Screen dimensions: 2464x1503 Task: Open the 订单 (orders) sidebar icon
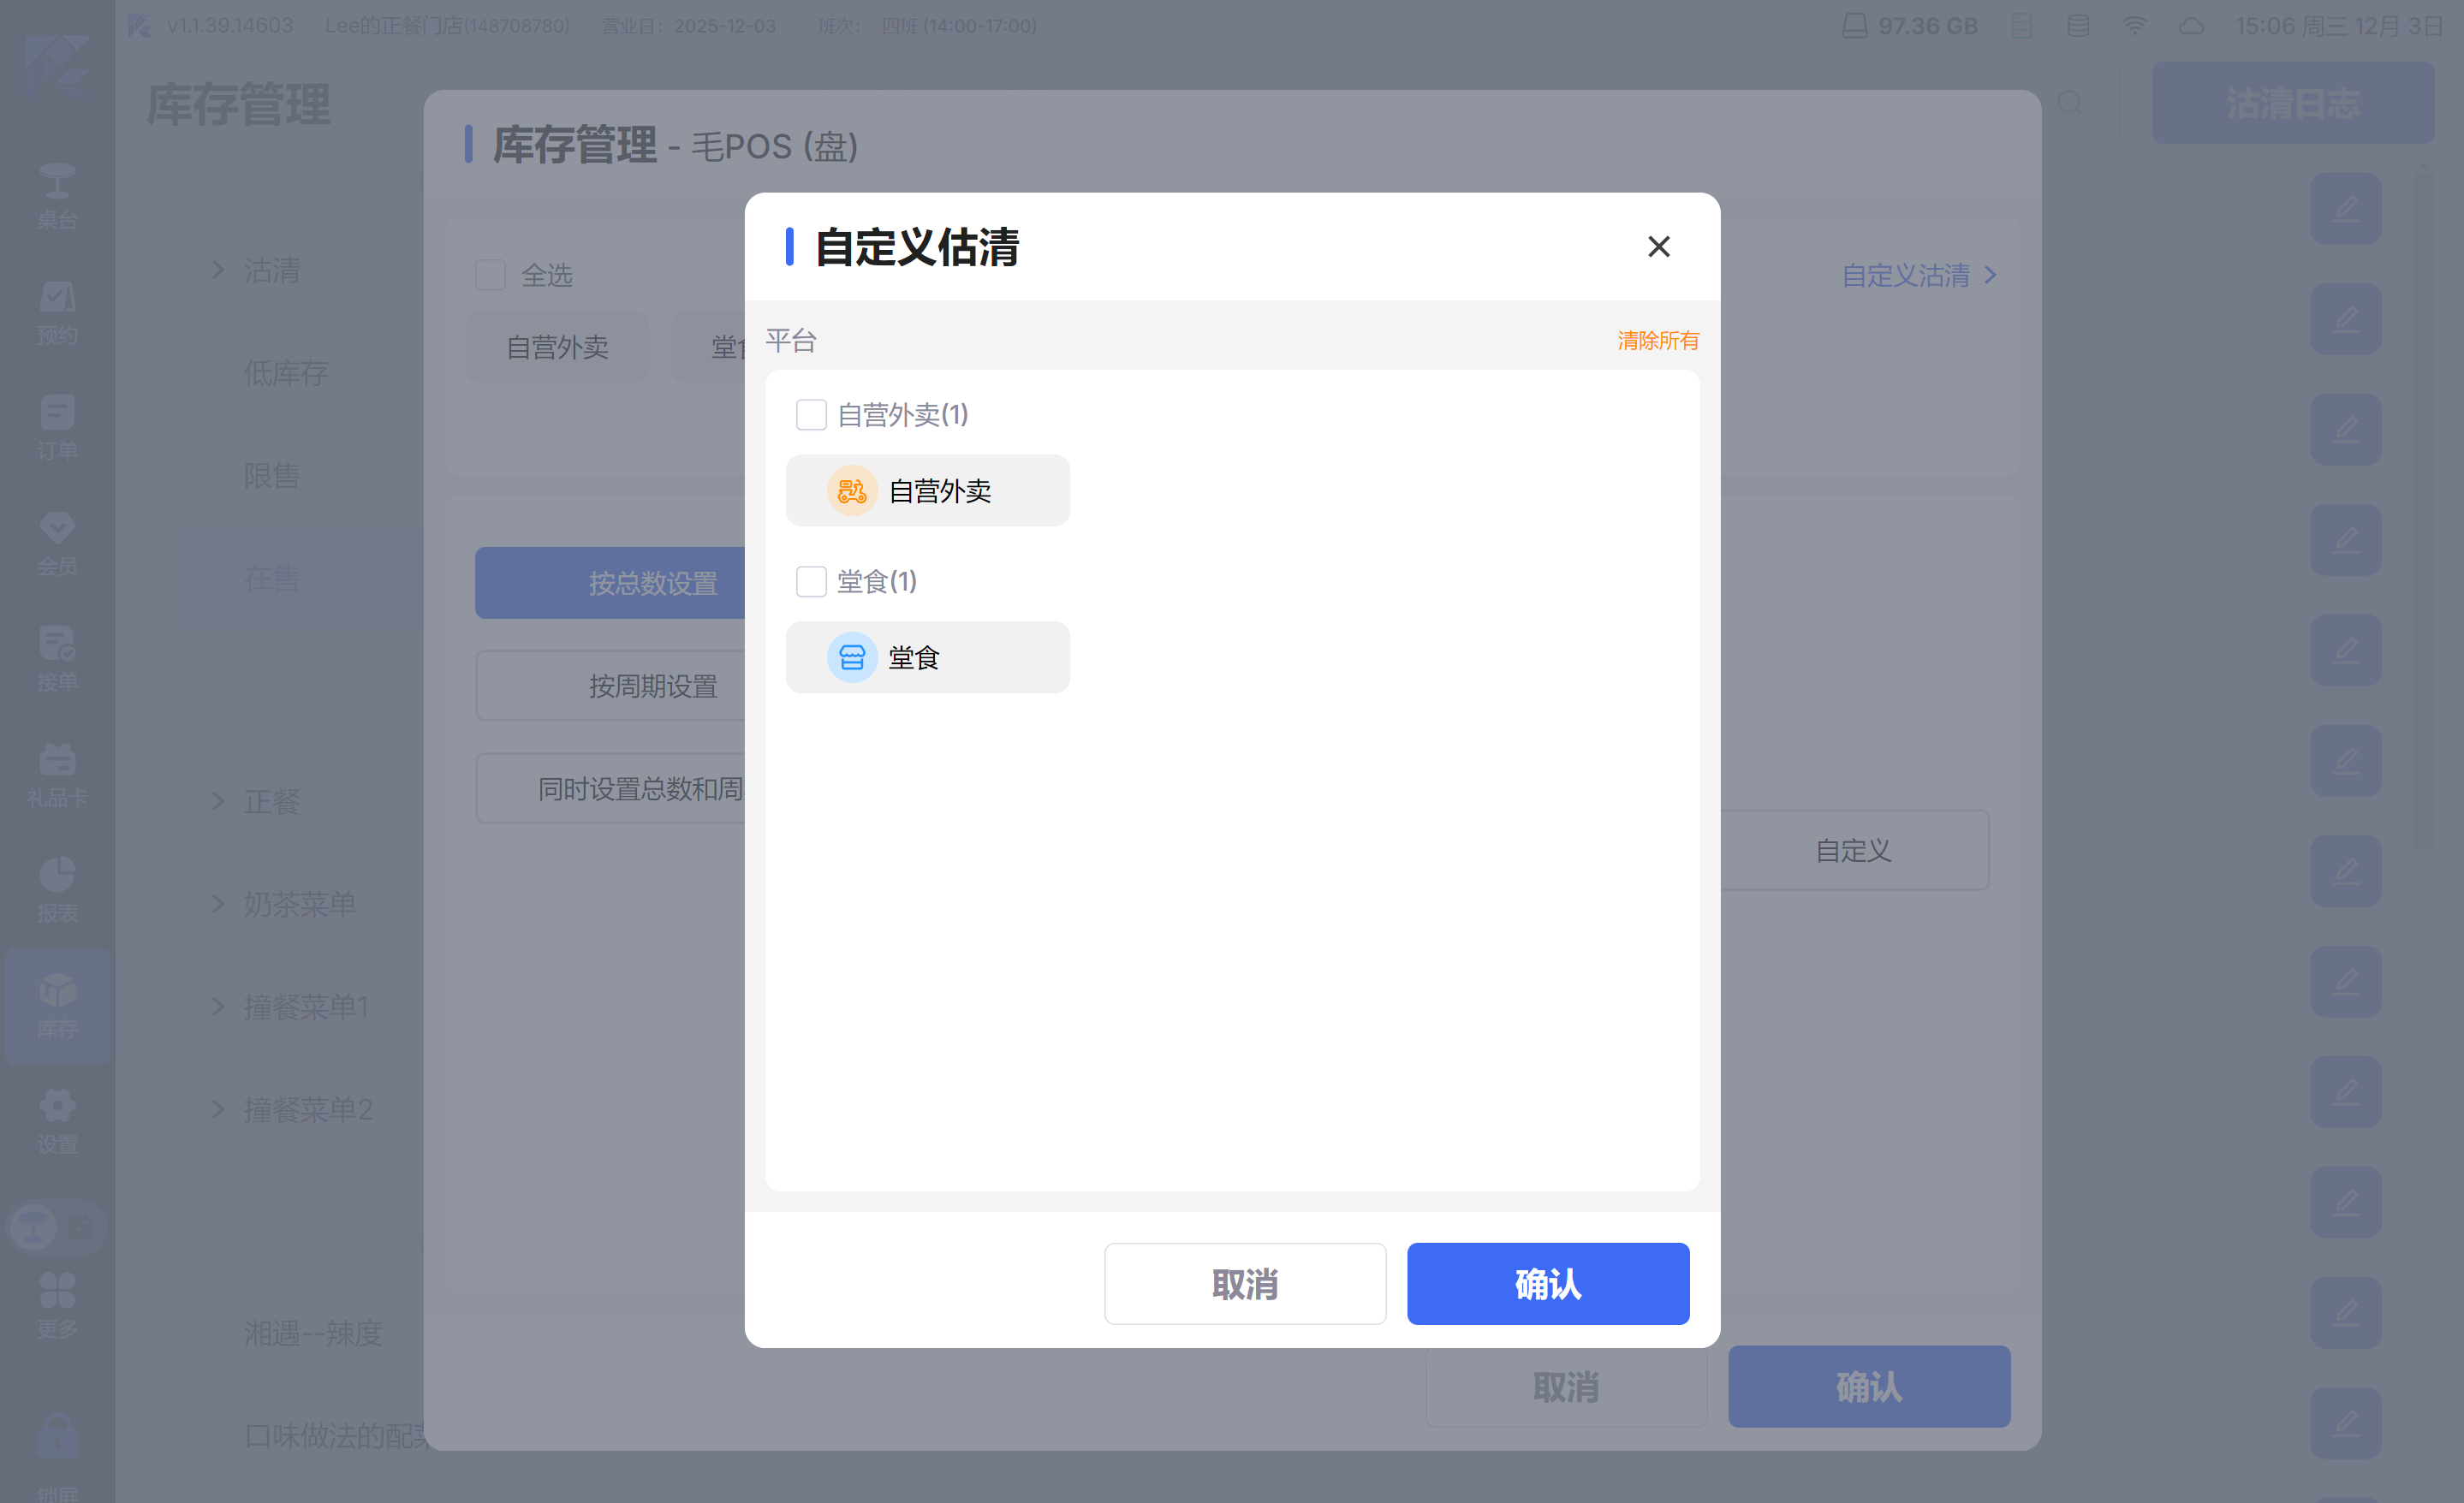(x=57, y=427)
